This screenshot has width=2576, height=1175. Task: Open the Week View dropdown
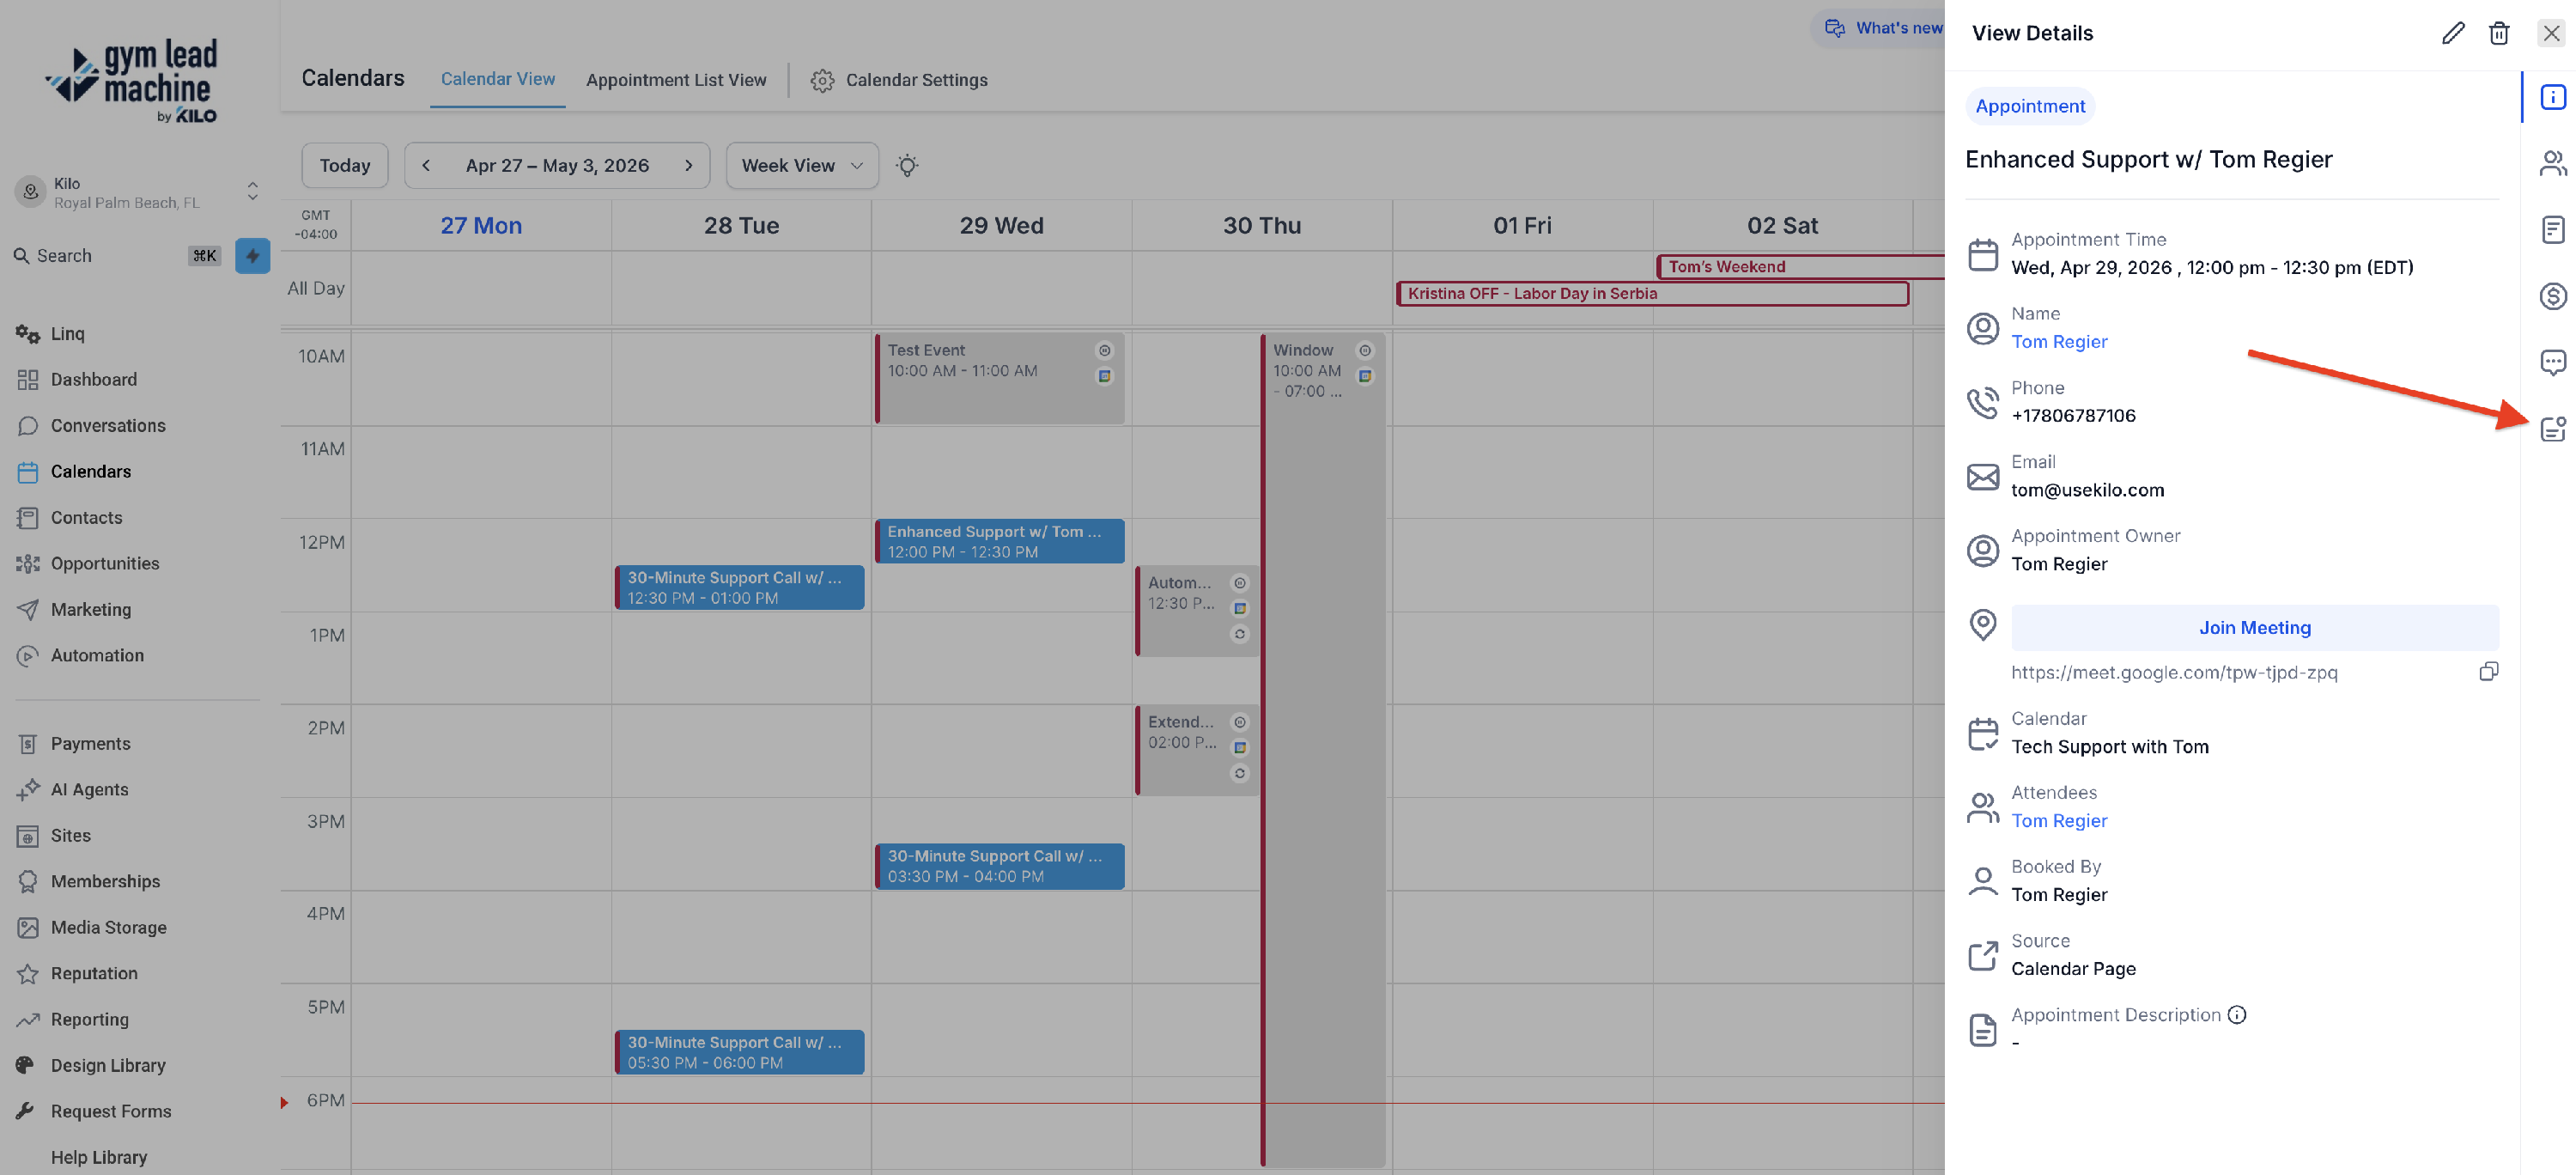[x=802, y=166]
